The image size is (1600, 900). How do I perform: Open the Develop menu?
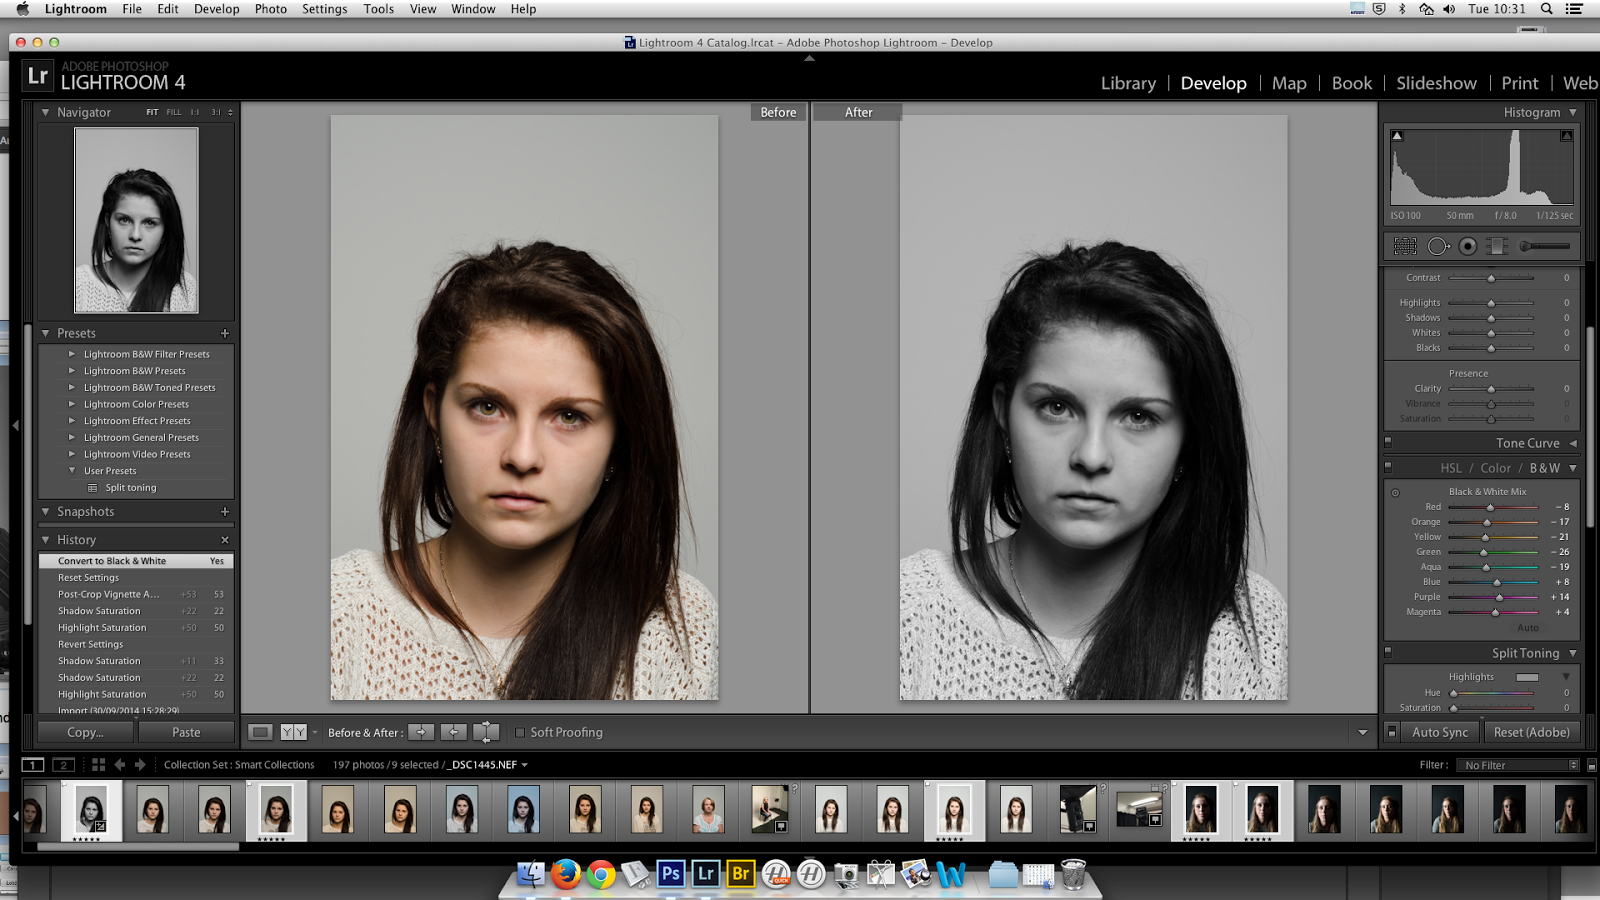click(216, 9)
